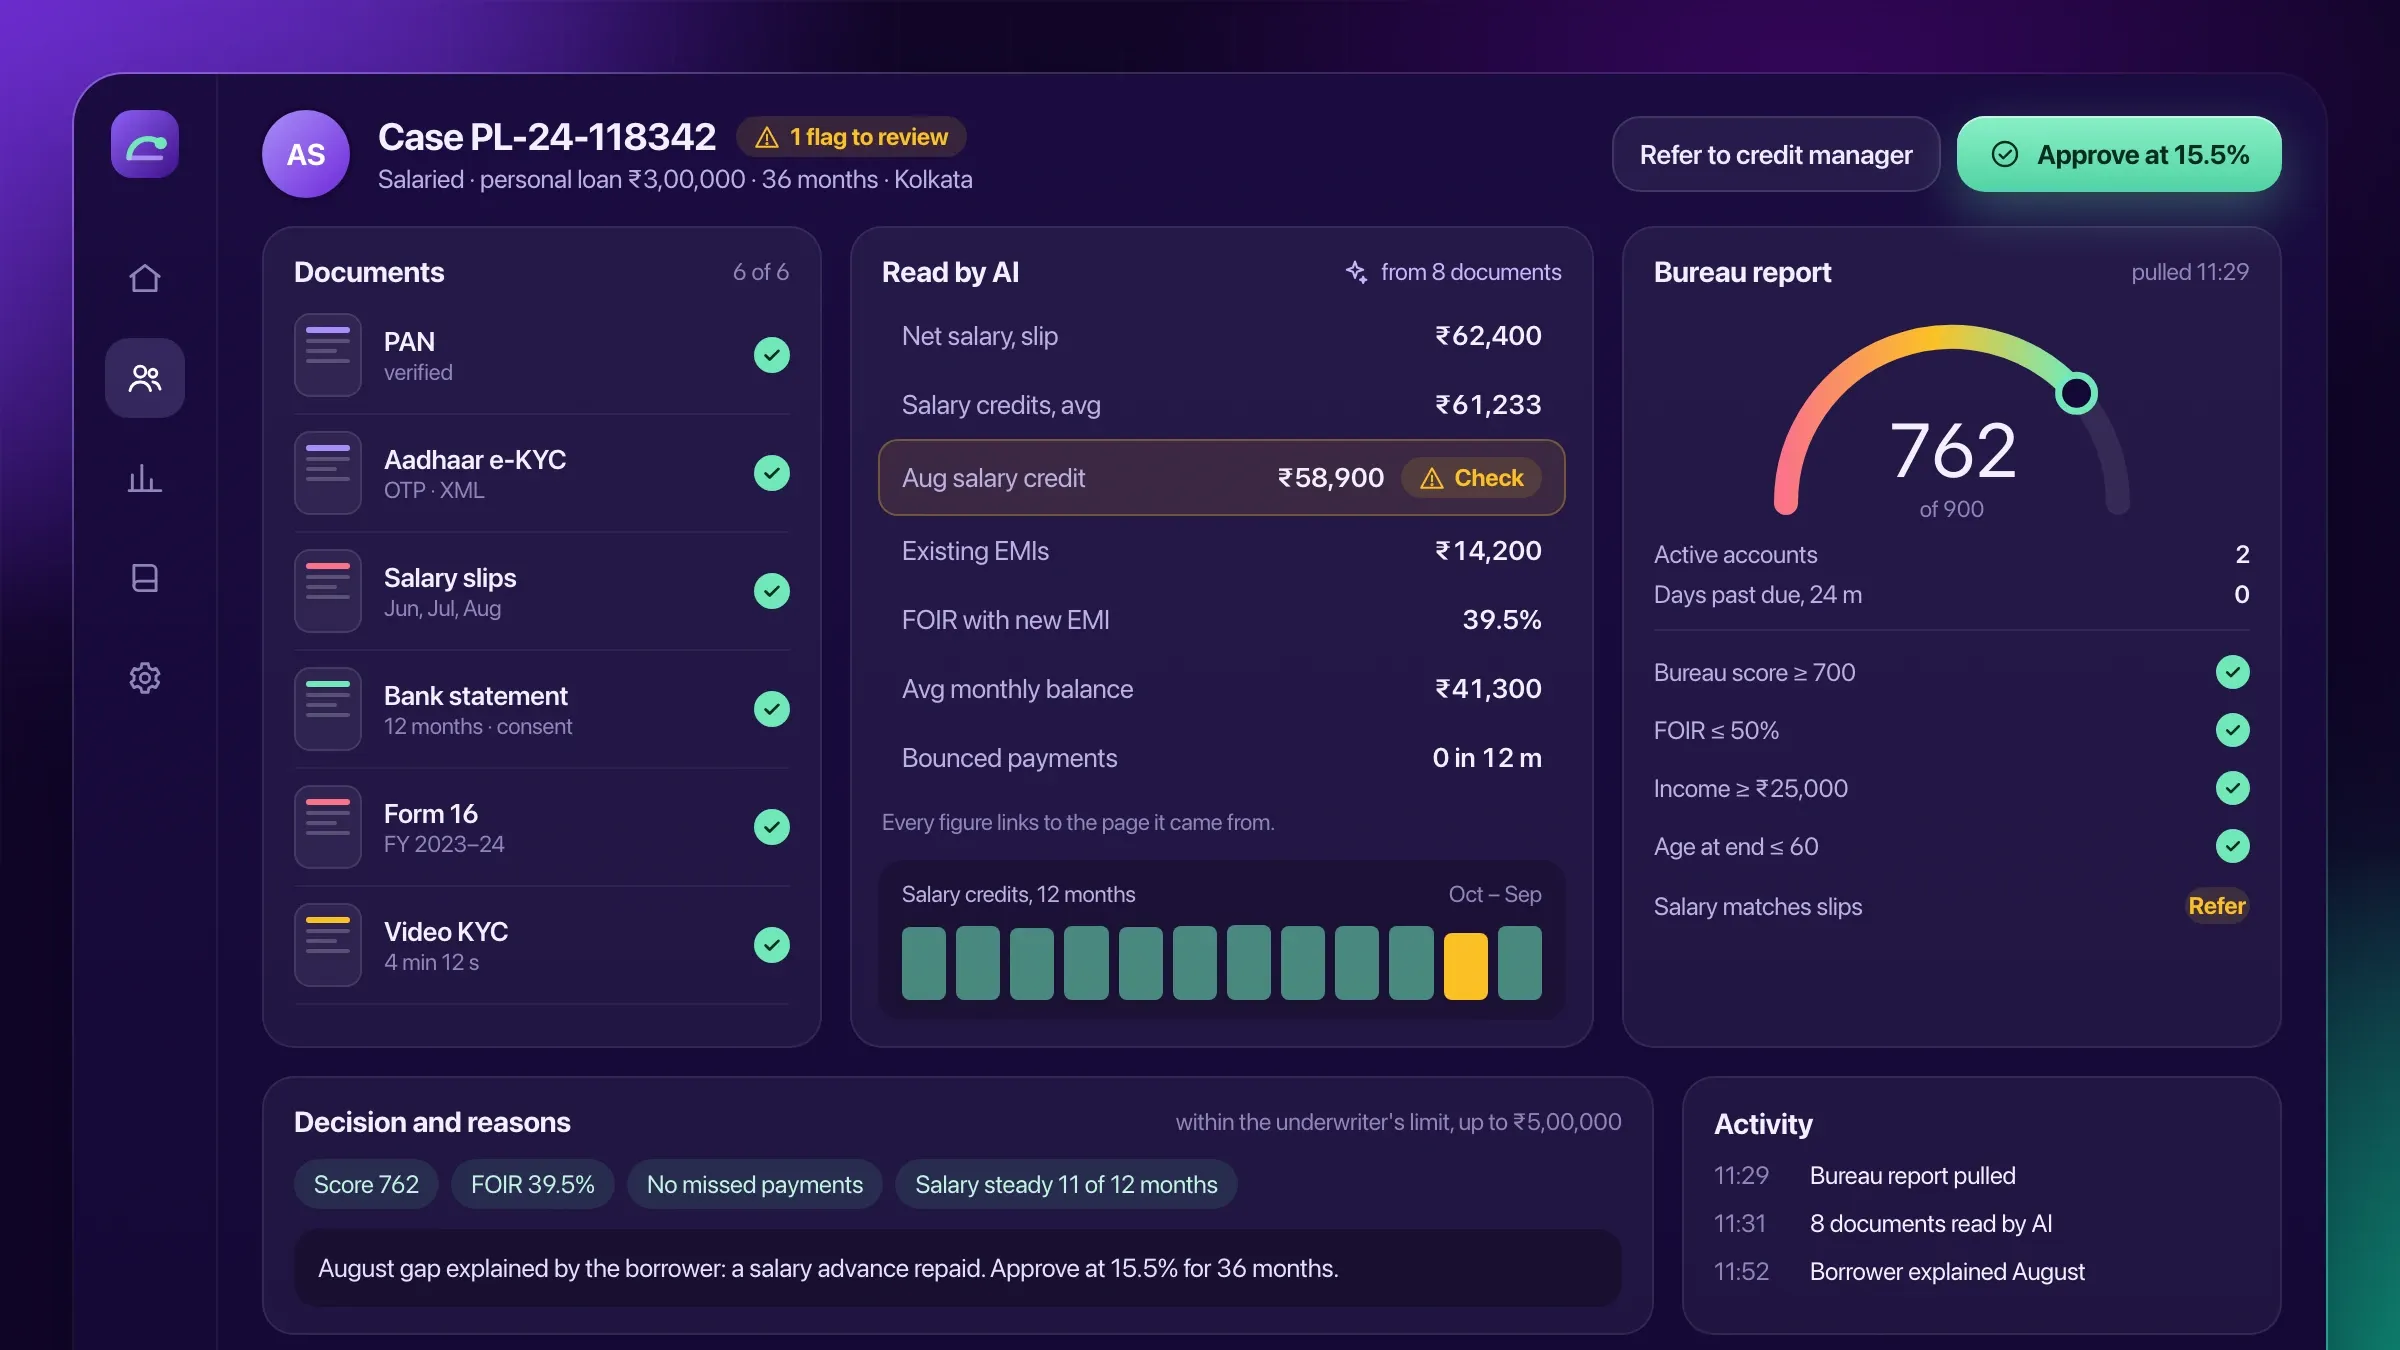Image resolution: width=2400 pixels, height=1350 pixels.
Task: Click the Check warning on Aug salary credit
Action: coord(1472,478)
